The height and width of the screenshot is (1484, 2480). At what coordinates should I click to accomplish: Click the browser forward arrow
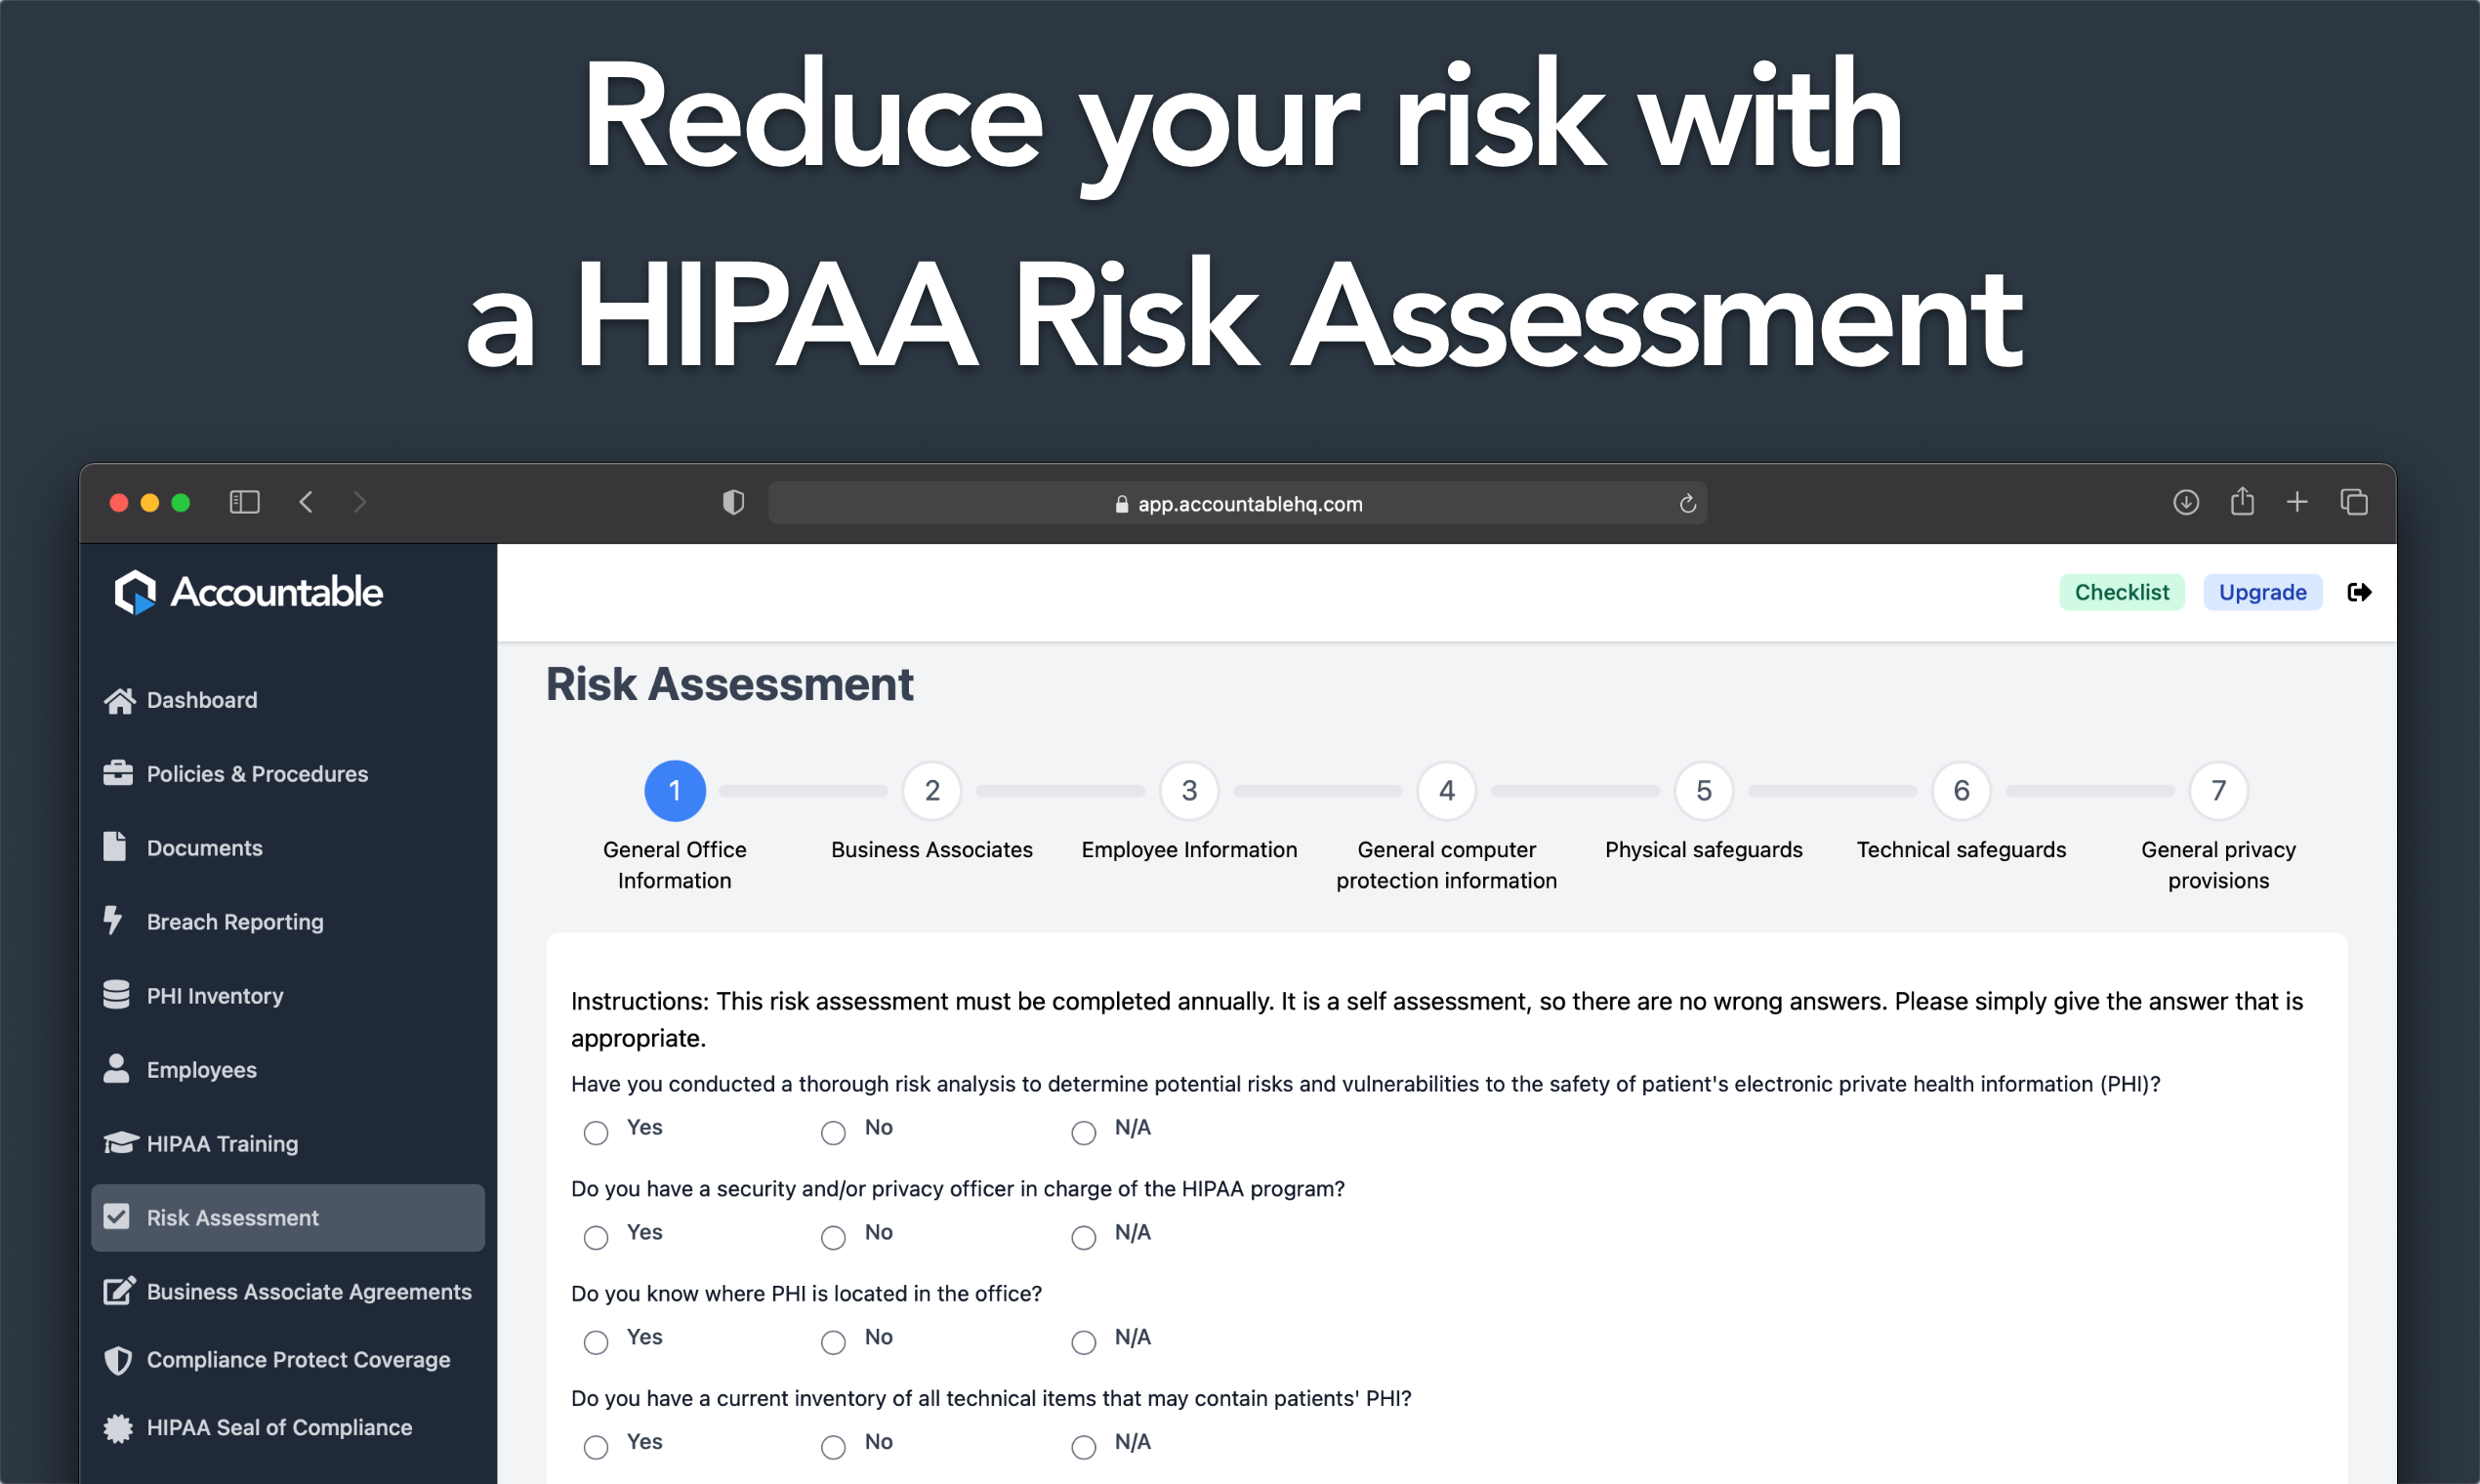(x=360, y=502)
